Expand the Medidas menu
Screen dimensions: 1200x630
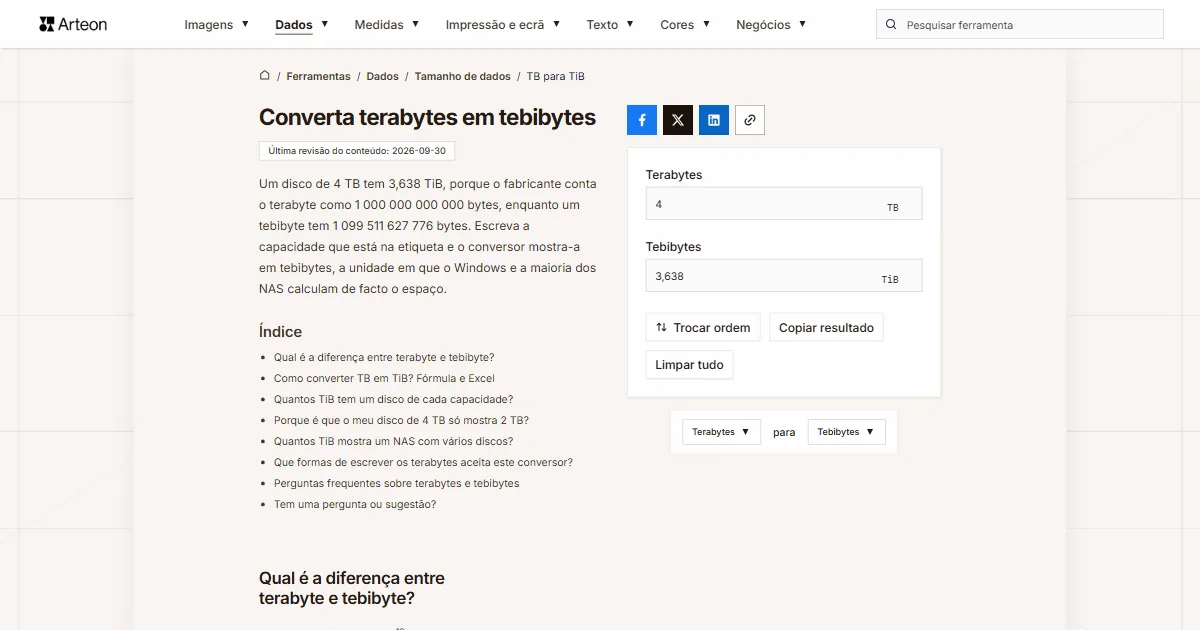point(387,25)
